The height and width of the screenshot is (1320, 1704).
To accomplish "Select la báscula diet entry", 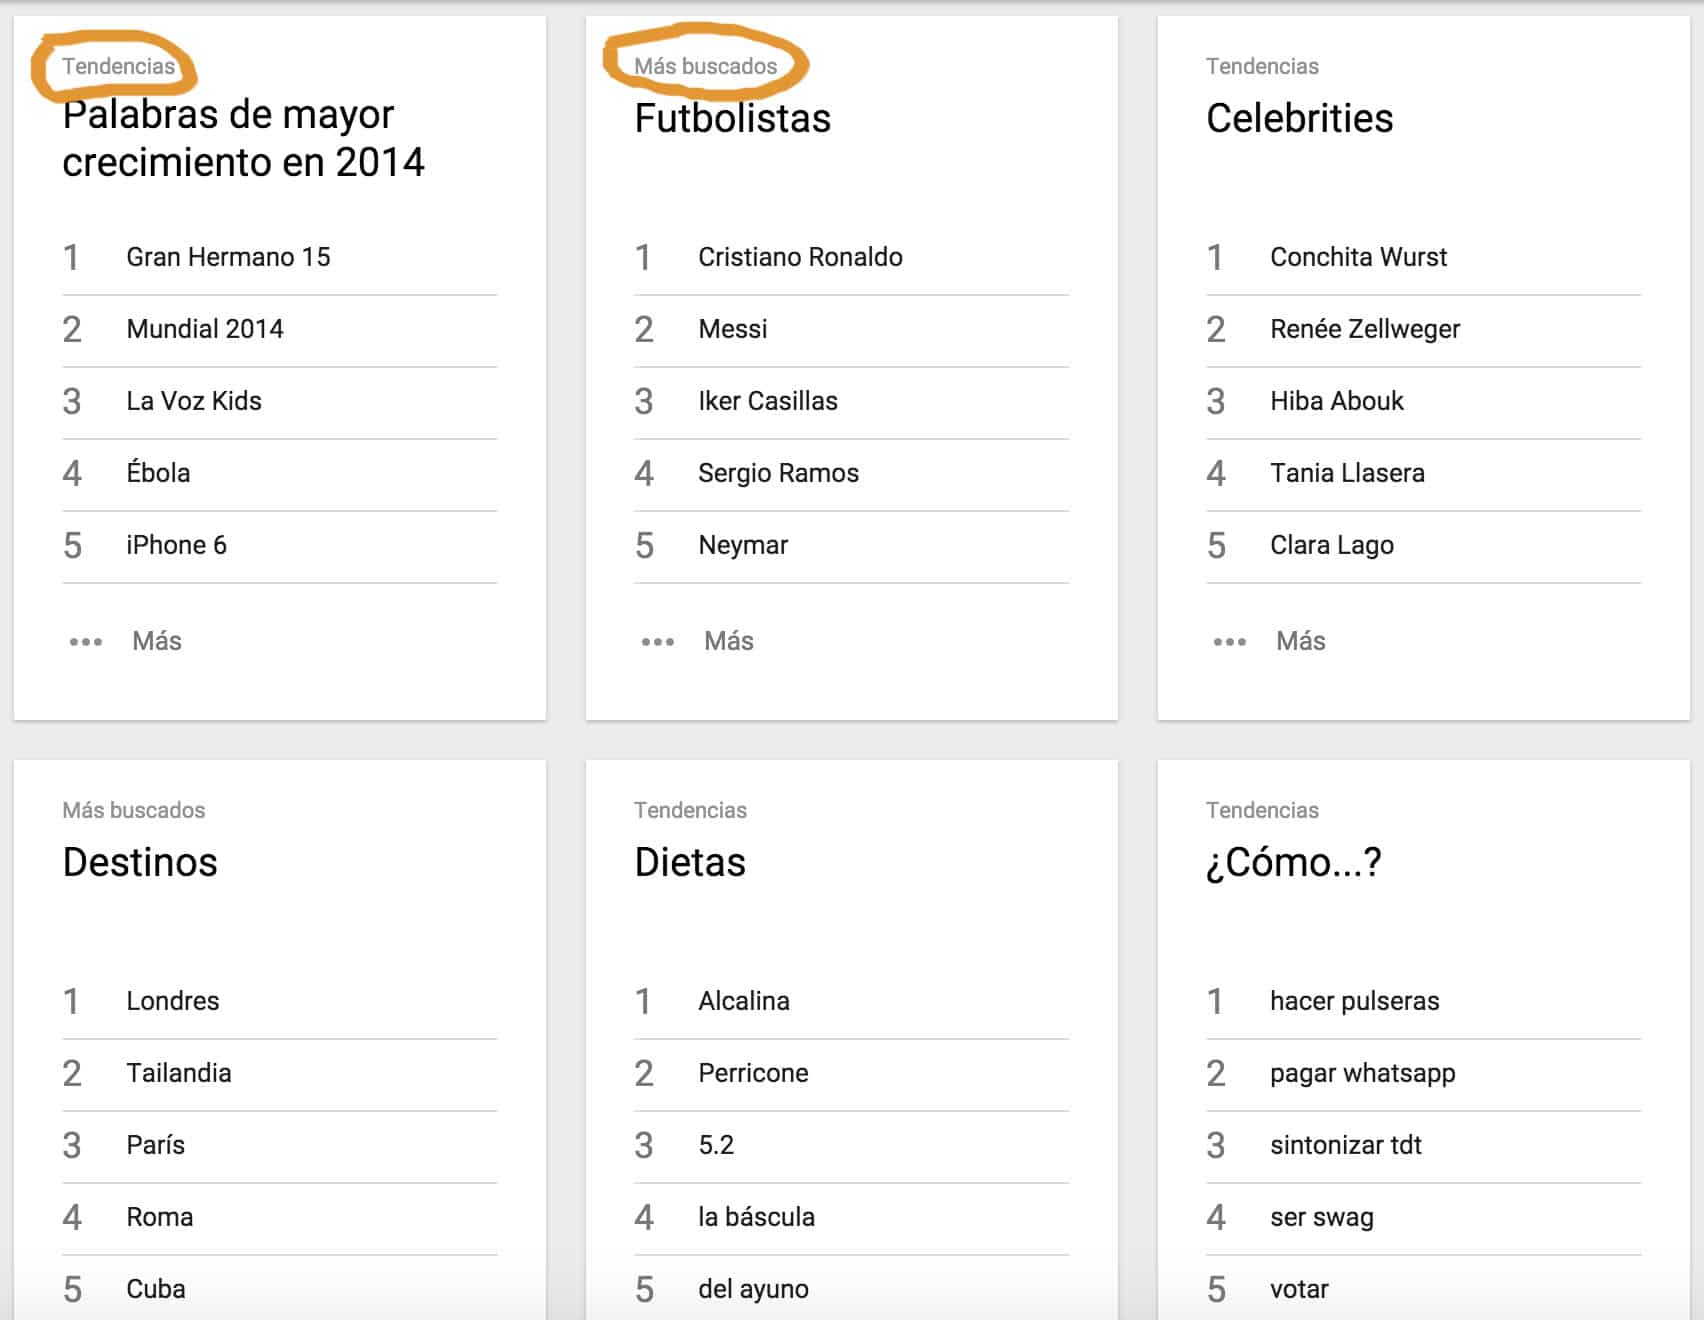I will click(756, 1217).
